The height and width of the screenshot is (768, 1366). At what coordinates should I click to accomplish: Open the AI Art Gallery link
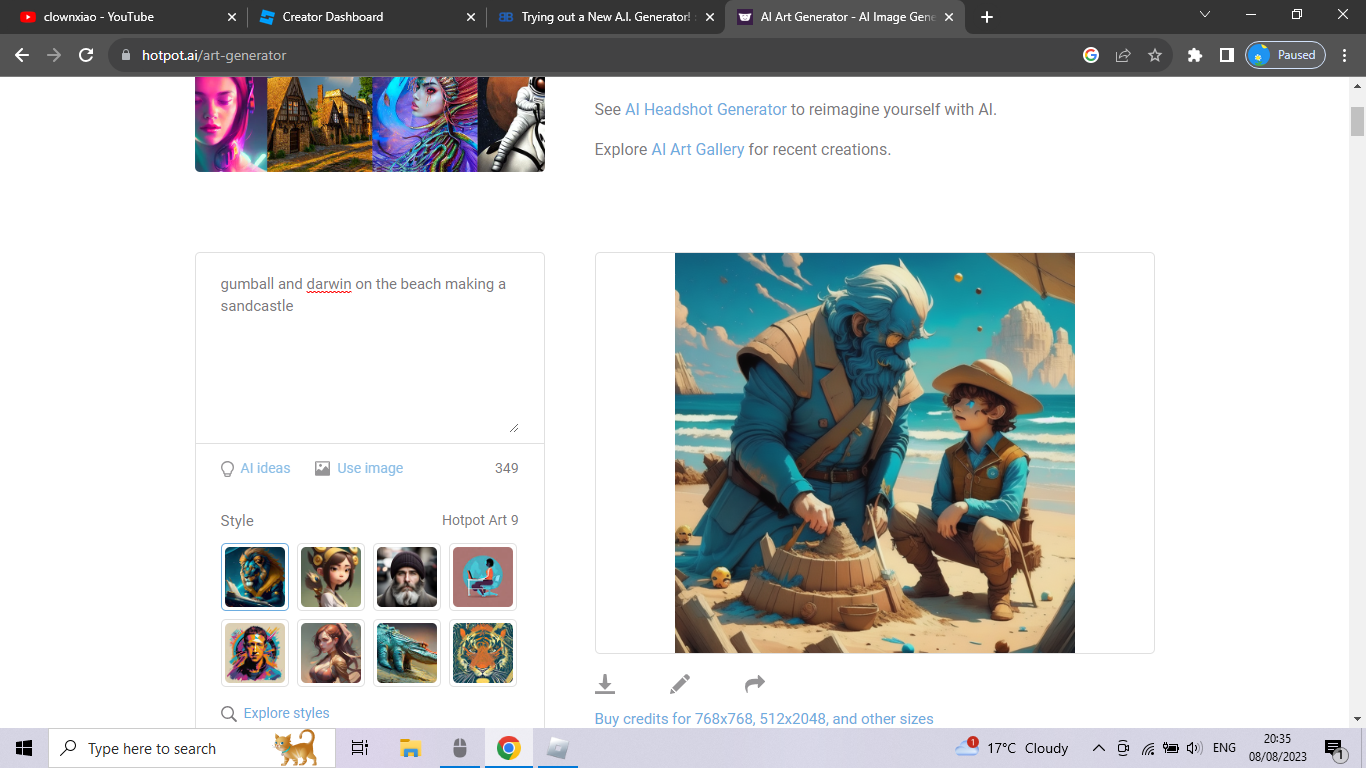coord(698,149)
